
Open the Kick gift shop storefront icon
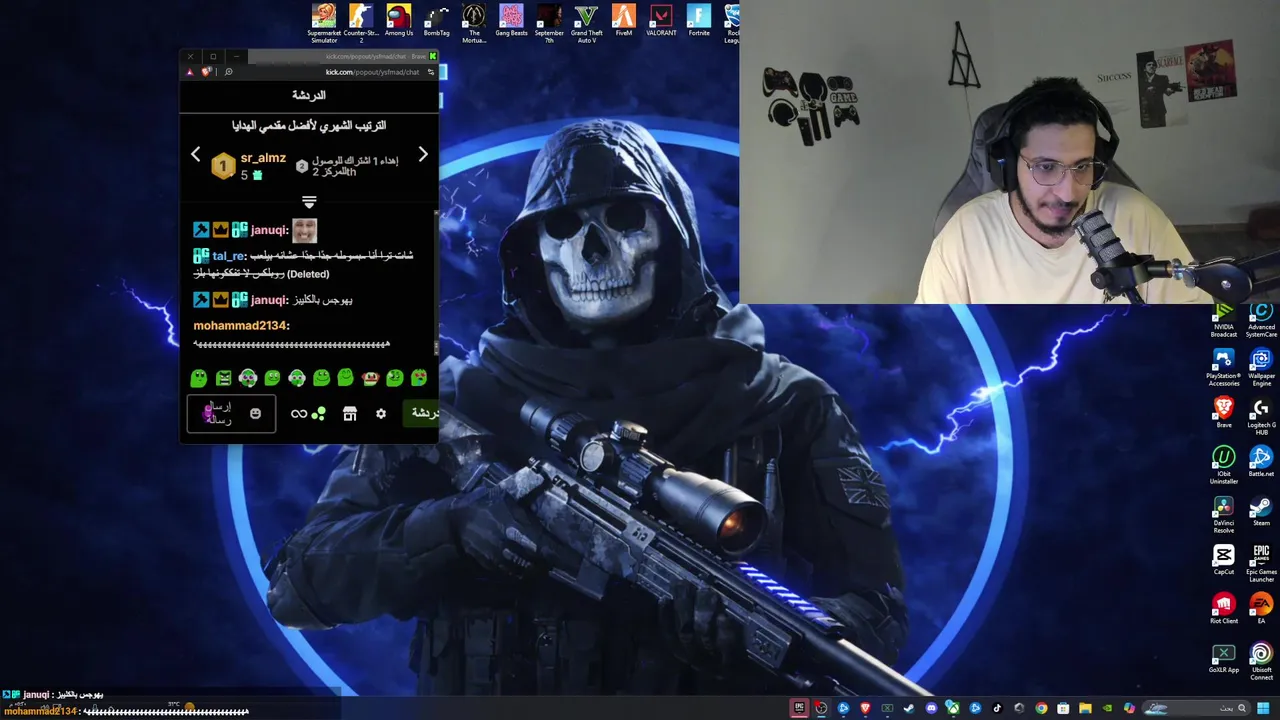(349, 414)
